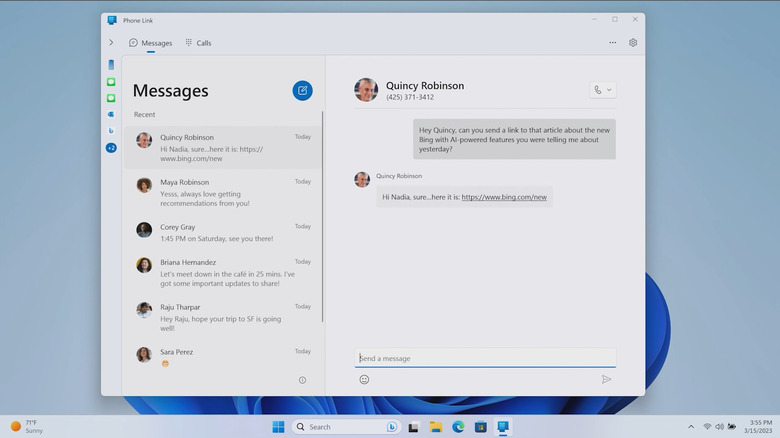This screenshot has width=780, height=438.
Task: Click the Send a message input field
Action: 485,358
